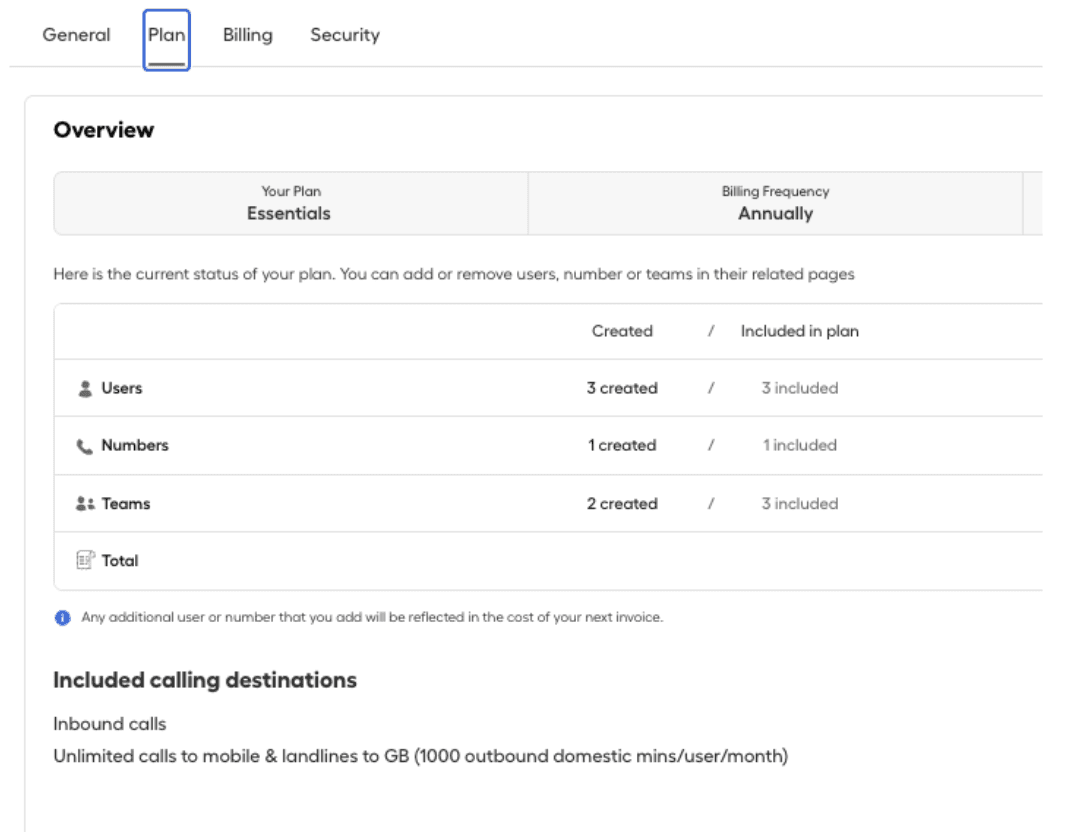Click the Included in plan column header
The image size is (1086, 840).
click(x=799, y=331)
